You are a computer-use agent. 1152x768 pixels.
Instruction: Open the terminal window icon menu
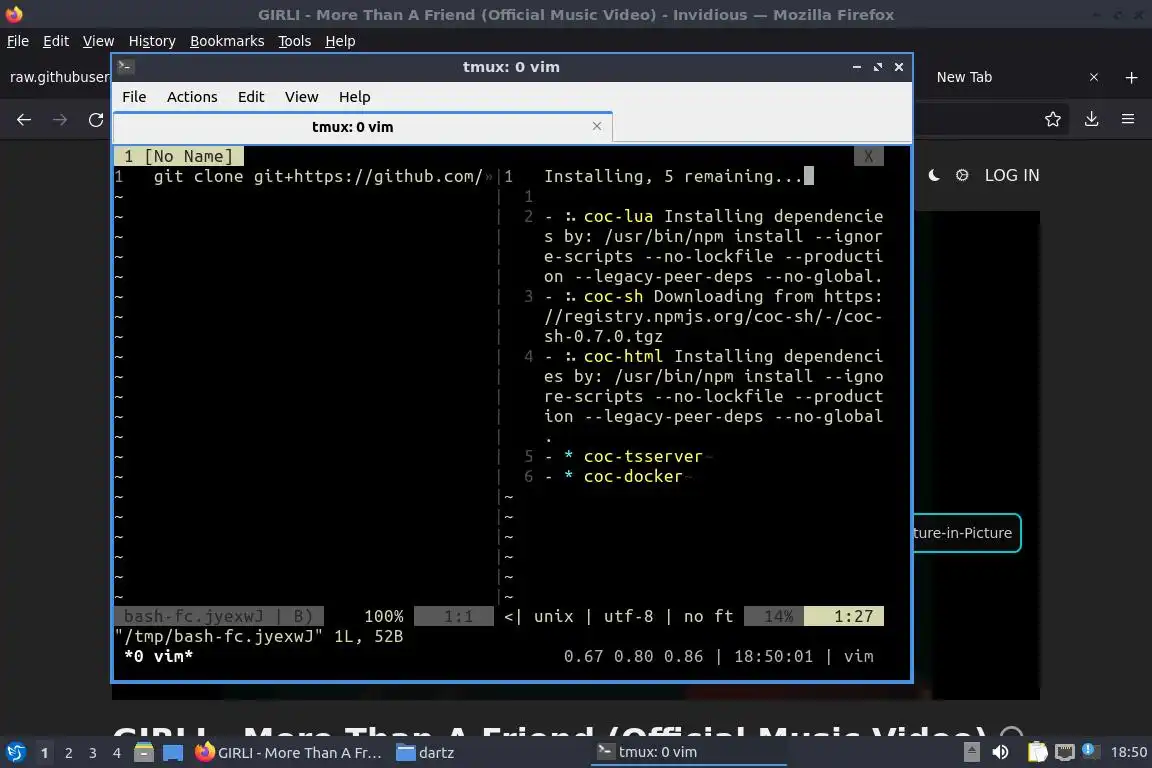(125, 67)
